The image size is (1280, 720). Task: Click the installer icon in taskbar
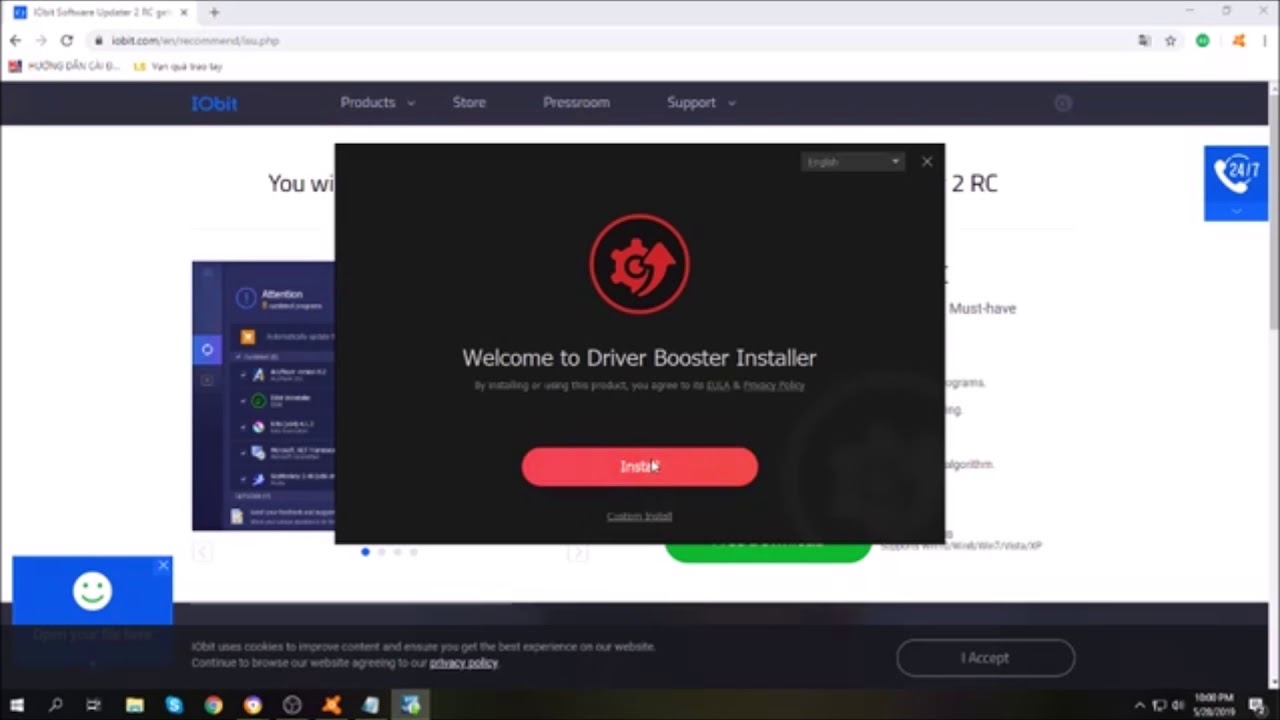[410, 705]
